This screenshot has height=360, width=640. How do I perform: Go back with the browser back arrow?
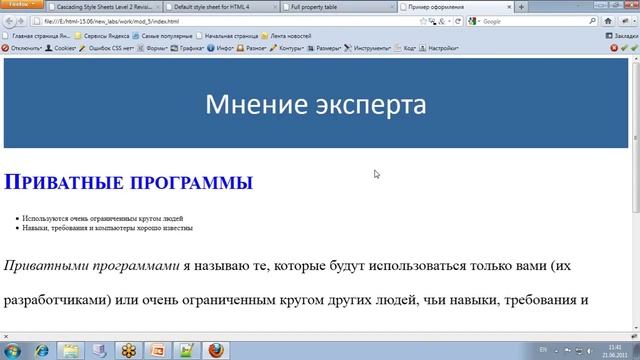pos(9,21)
